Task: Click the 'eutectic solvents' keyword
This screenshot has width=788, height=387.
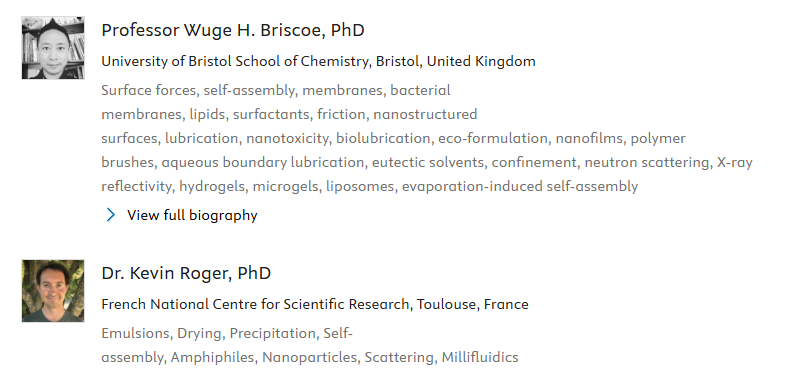Action: pos(428,163)
